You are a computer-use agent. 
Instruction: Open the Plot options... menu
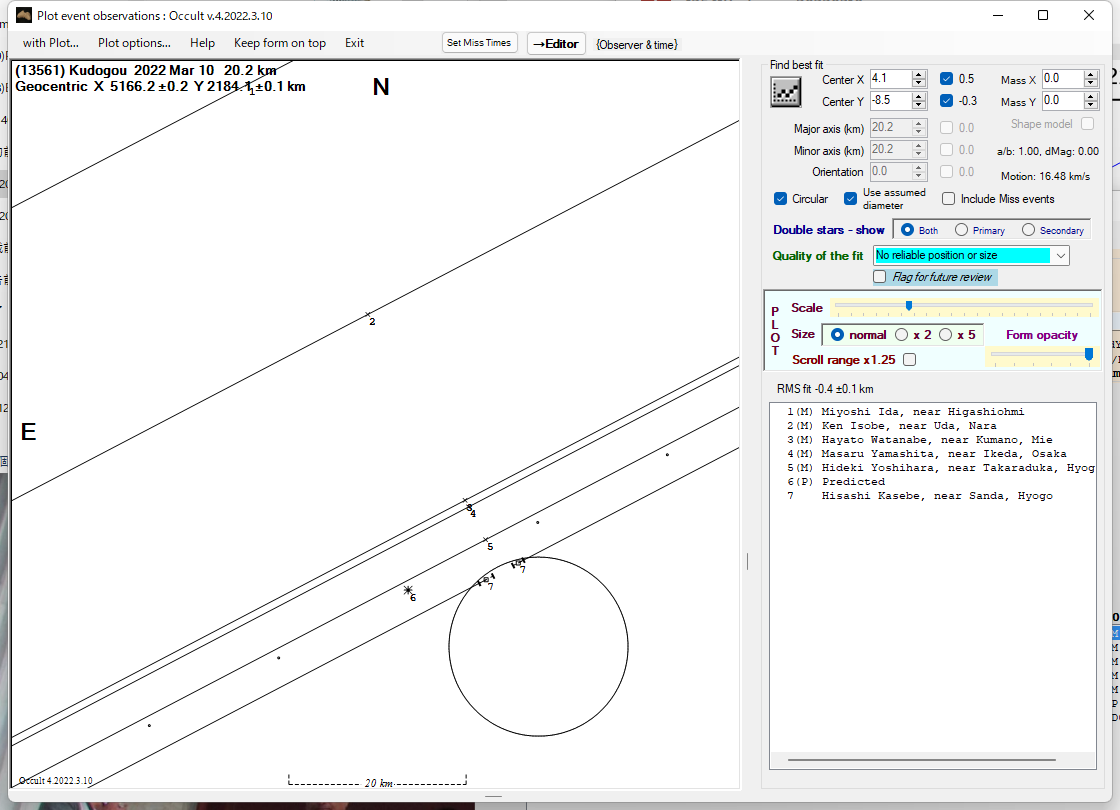(x=134, y=43)
